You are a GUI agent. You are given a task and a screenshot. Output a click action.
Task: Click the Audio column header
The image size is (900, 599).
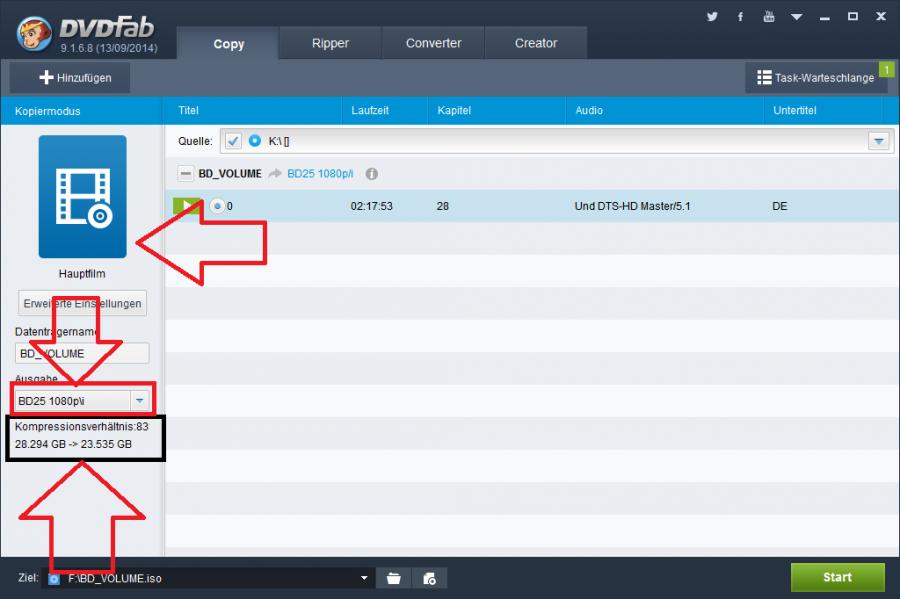[x=589, y=110]
